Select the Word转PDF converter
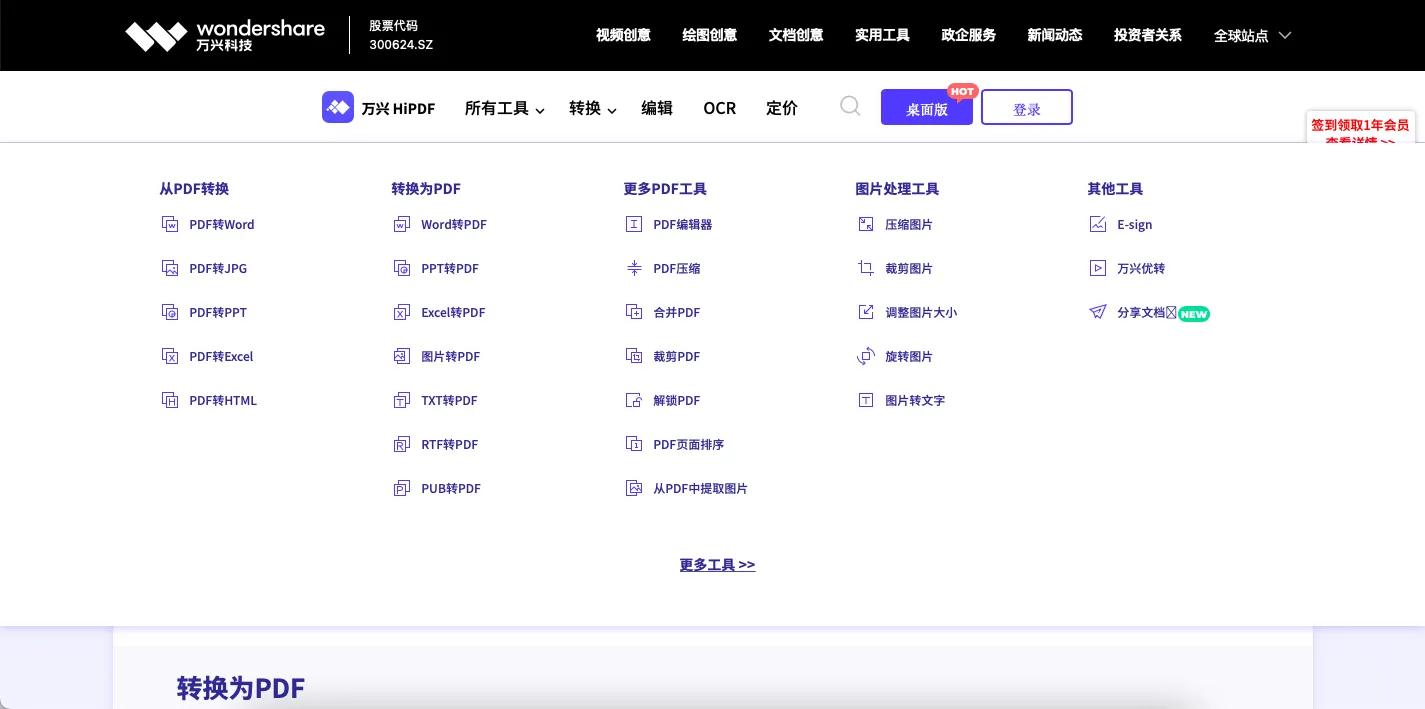The image size is (1425, 709). 453,224
